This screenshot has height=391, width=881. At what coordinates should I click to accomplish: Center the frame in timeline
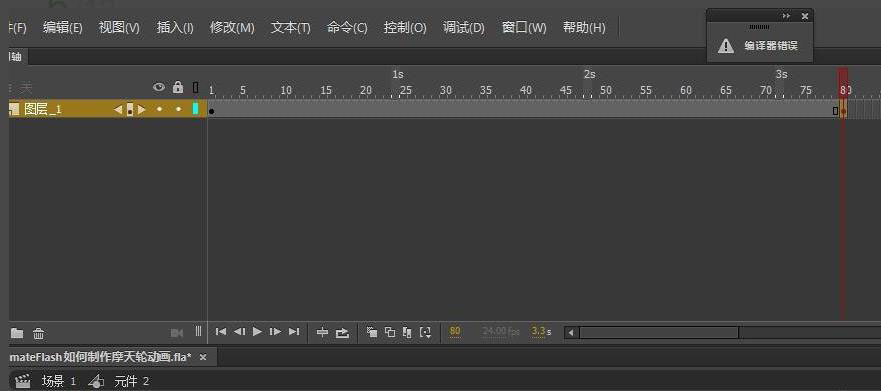323,333
